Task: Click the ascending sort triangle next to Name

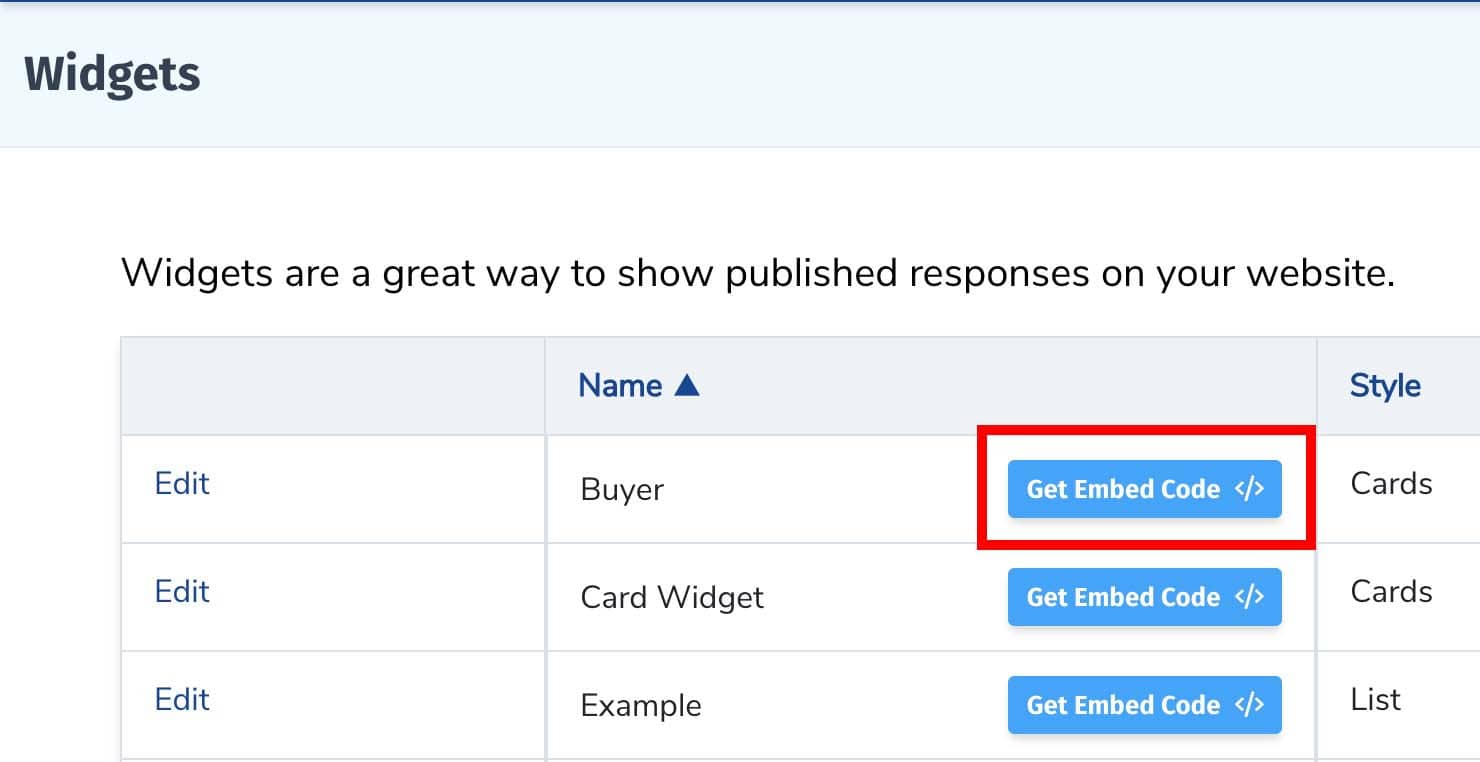Action: pyautogui.click(x=686, y=384)
